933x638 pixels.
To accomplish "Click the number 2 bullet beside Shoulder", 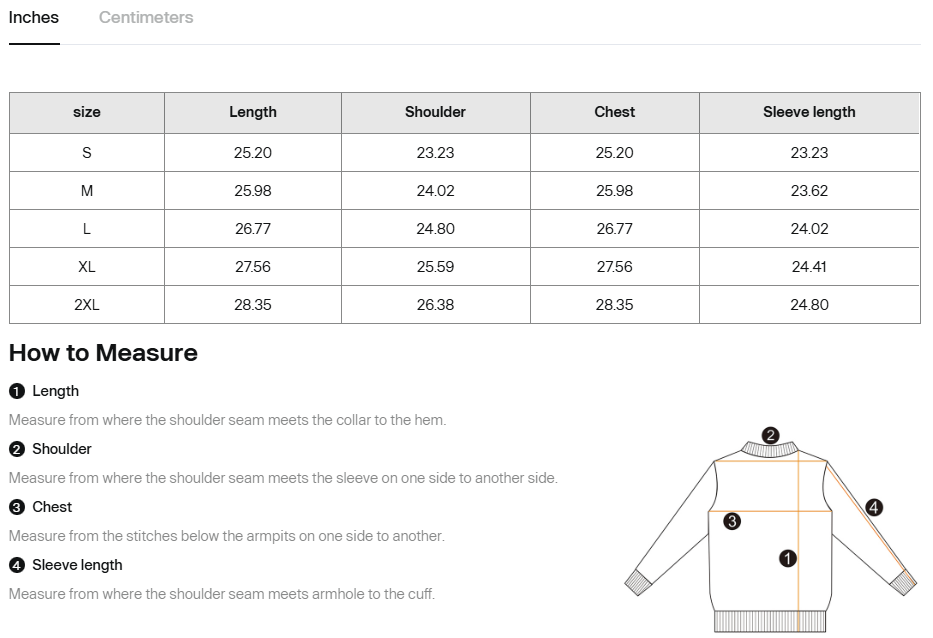I will (17, 449).
